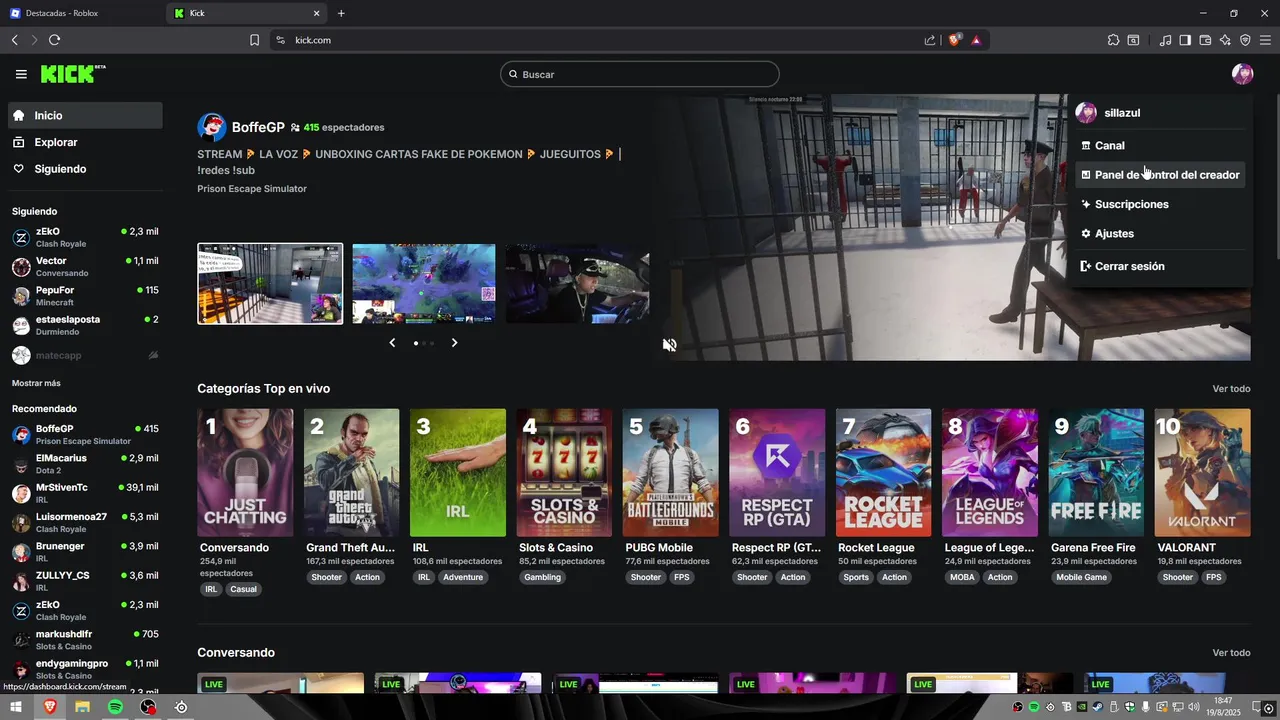Reload the page in browser toolbar
1280x720 pixels.
pos(54,40)
